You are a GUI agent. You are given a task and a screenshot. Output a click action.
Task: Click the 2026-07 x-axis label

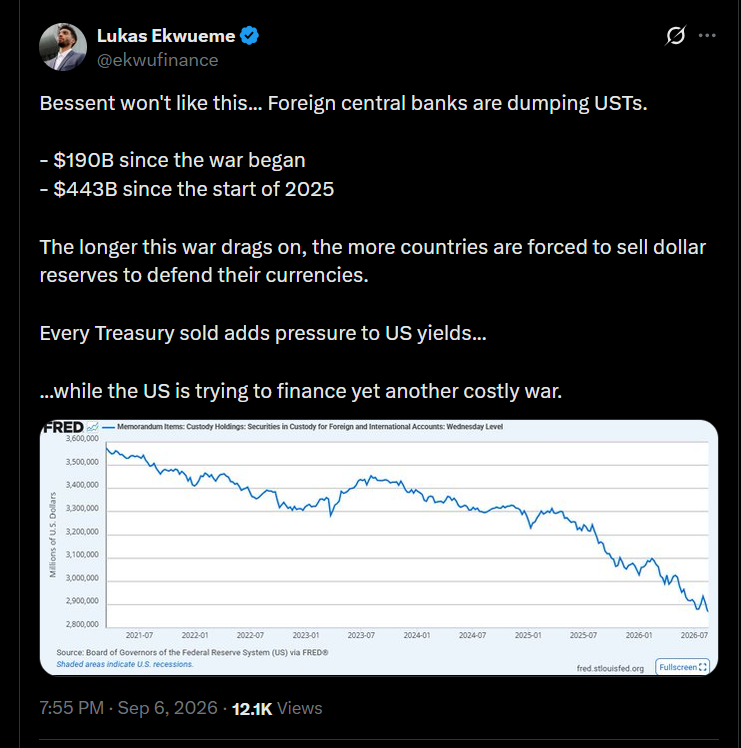[694, 635]
